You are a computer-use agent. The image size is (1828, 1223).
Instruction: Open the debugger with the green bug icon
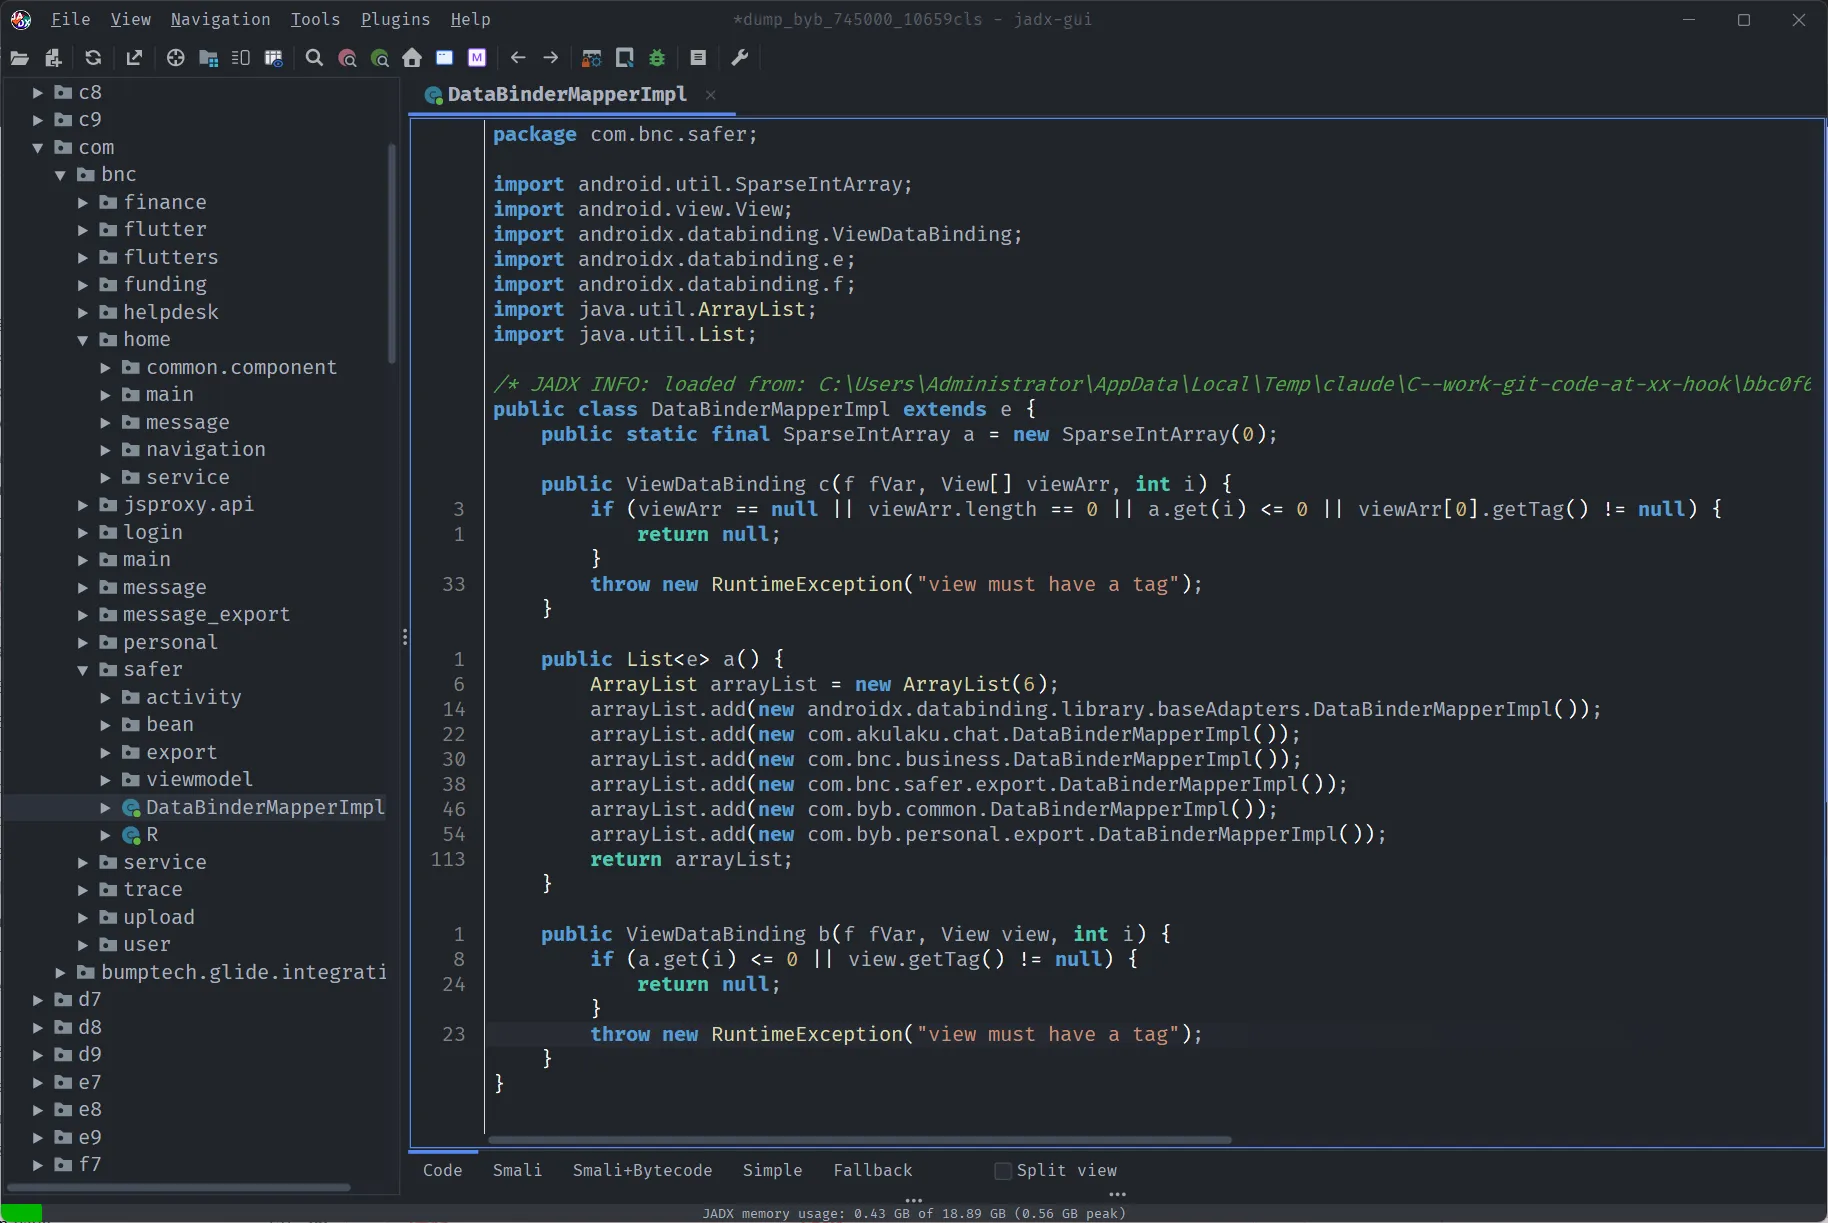click(x=657, y=58)
